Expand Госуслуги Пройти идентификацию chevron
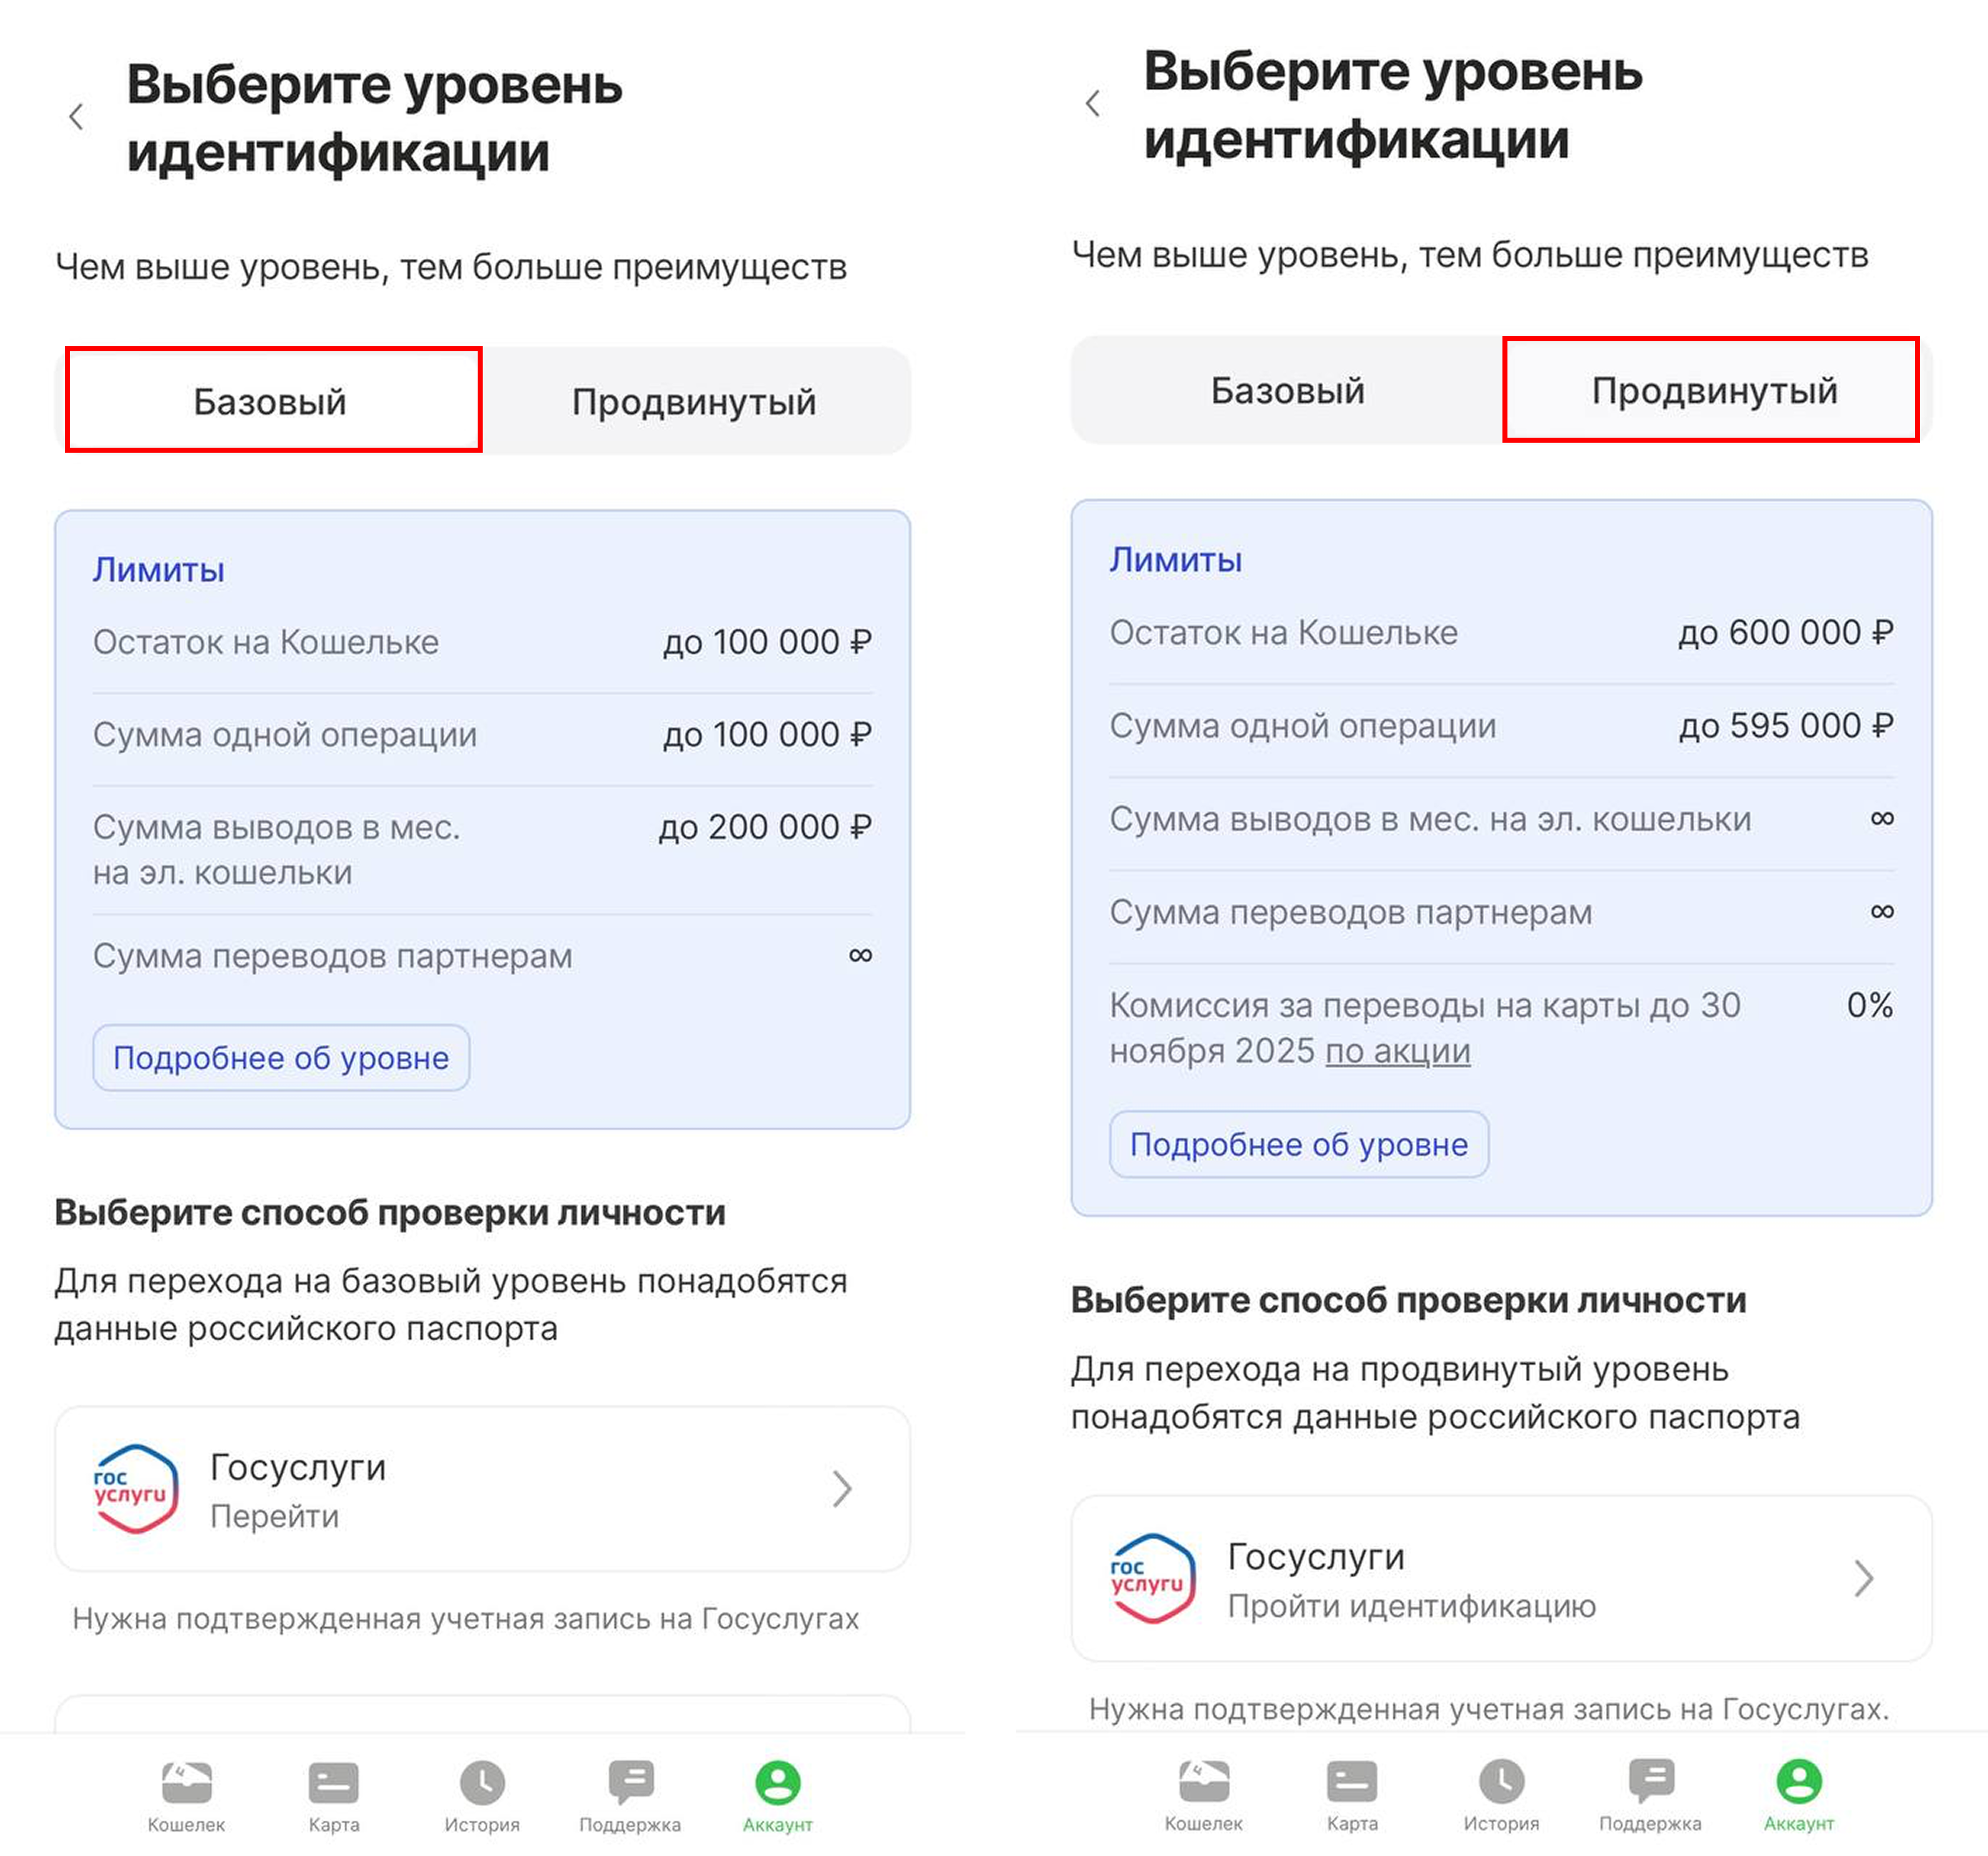Image resolution: width=1988 pixels, height=1856 pixels. tap(1863, 1579)
